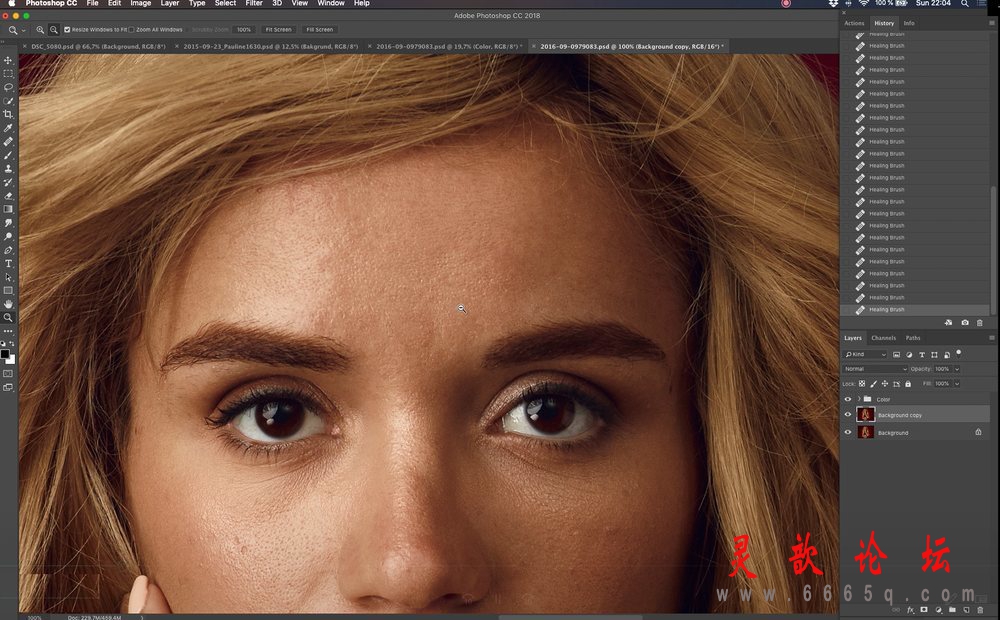Select the Healing Brush tool in the toolbar
This screenshot has width=1000, height=620.
(x=8, y=142)
